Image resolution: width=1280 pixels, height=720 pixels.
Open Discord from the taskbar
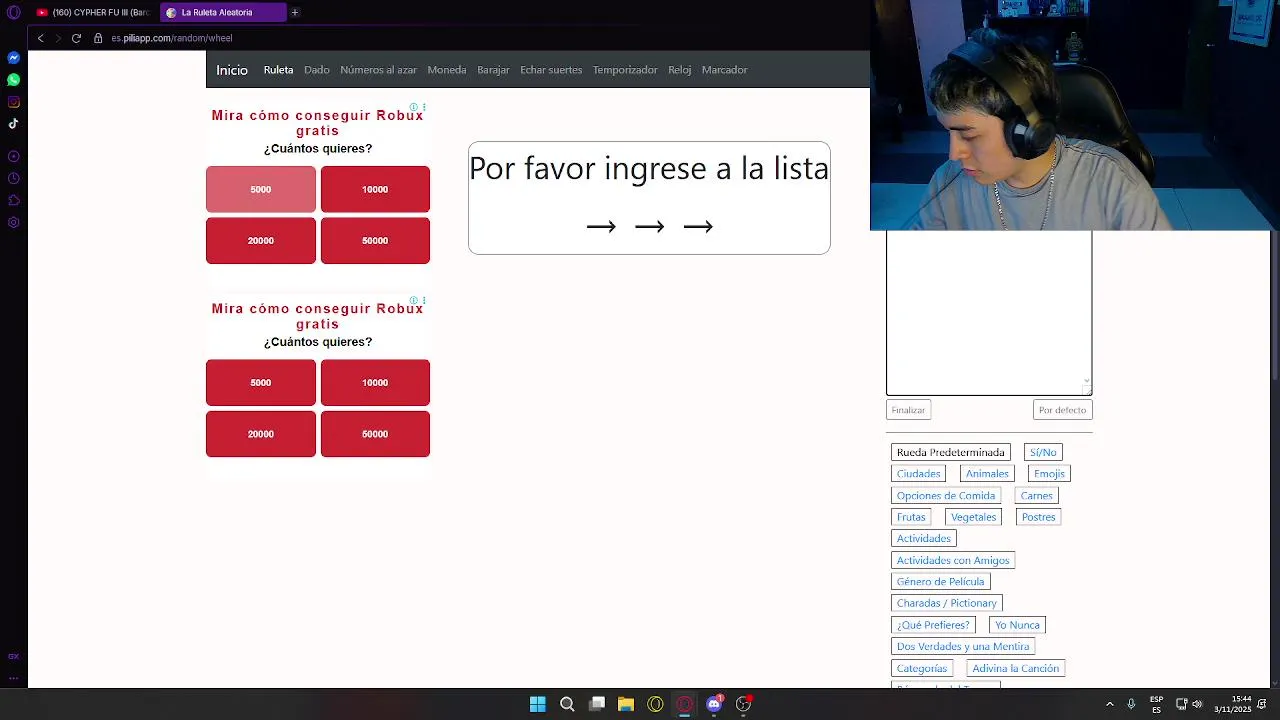pyautogui.click(x=714, y=704)
